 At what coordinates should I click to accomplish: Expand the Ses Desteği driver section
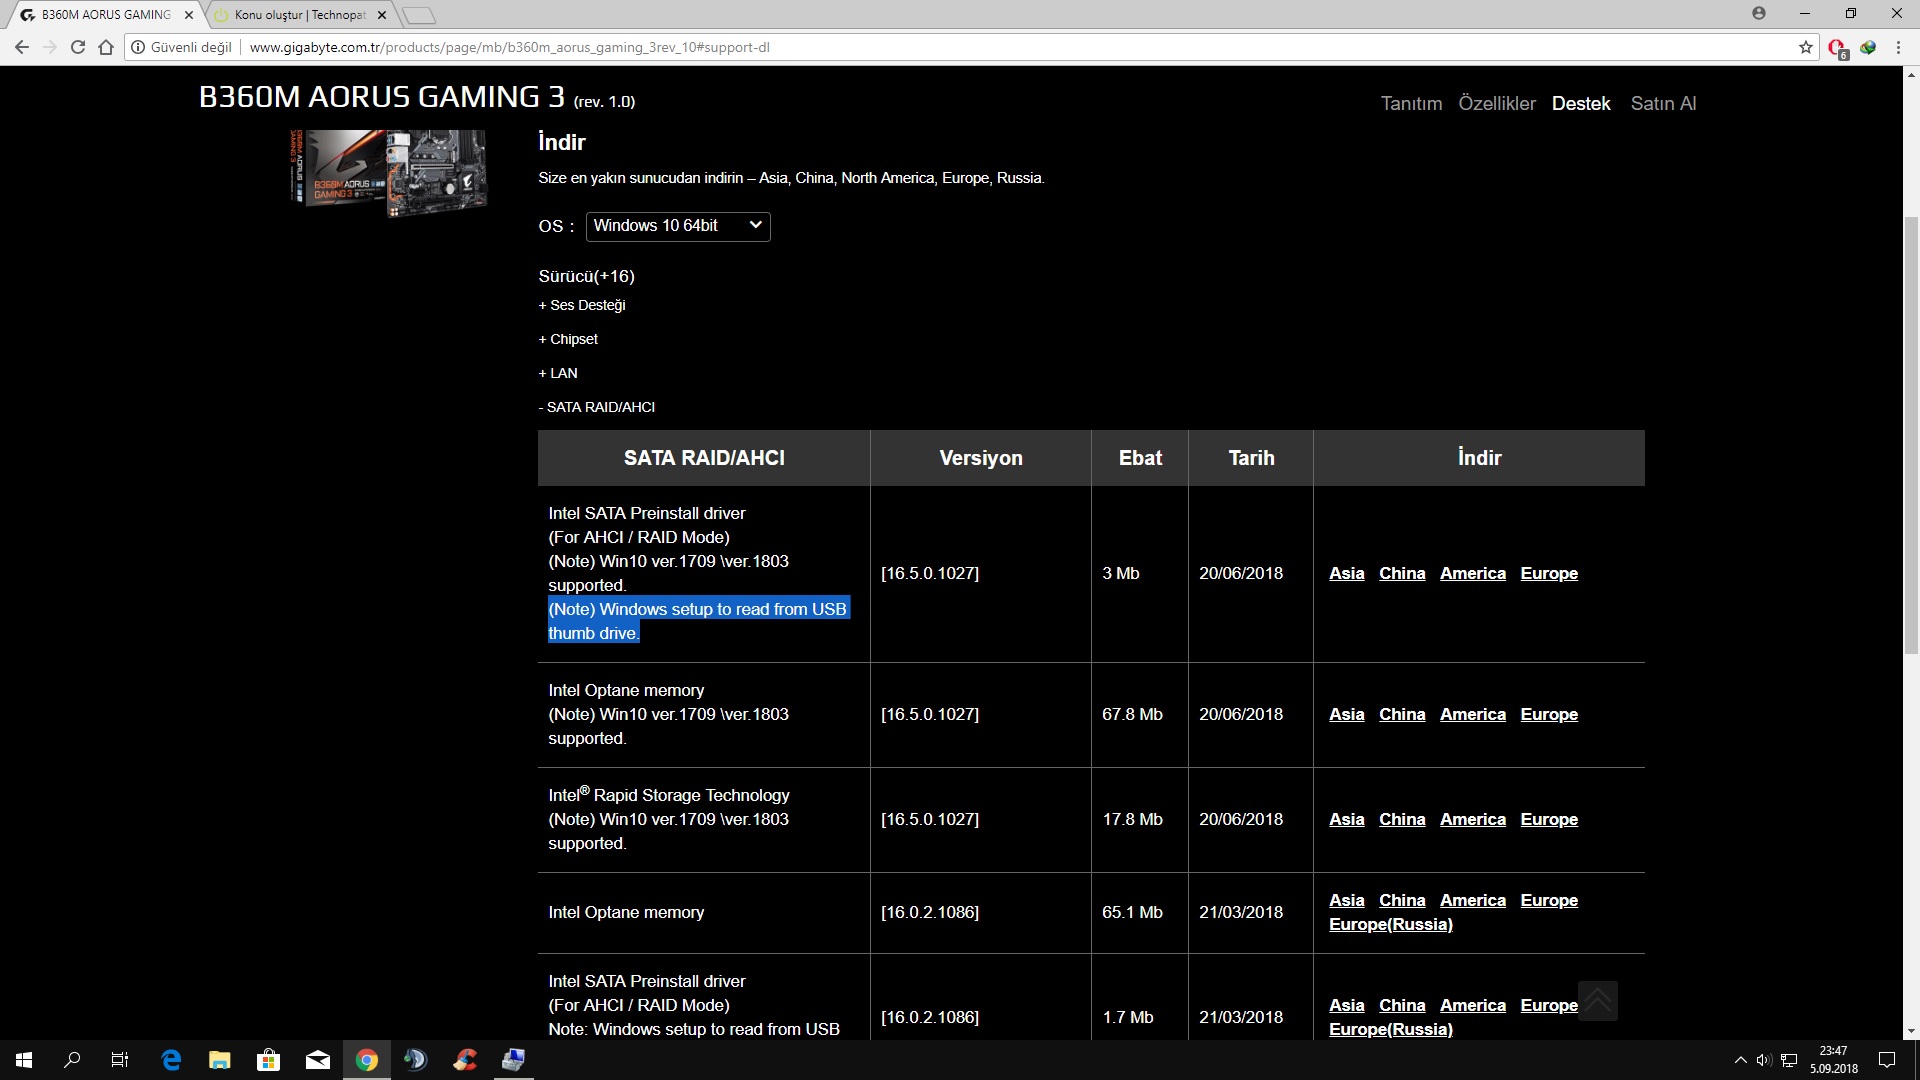582,305
